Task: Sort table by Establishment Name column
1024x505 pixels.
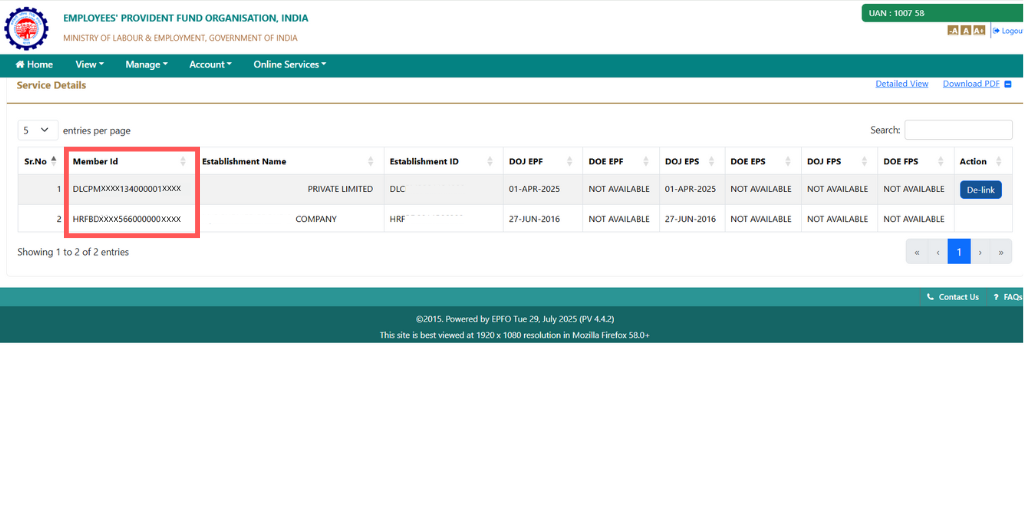Action: [289, 161]
